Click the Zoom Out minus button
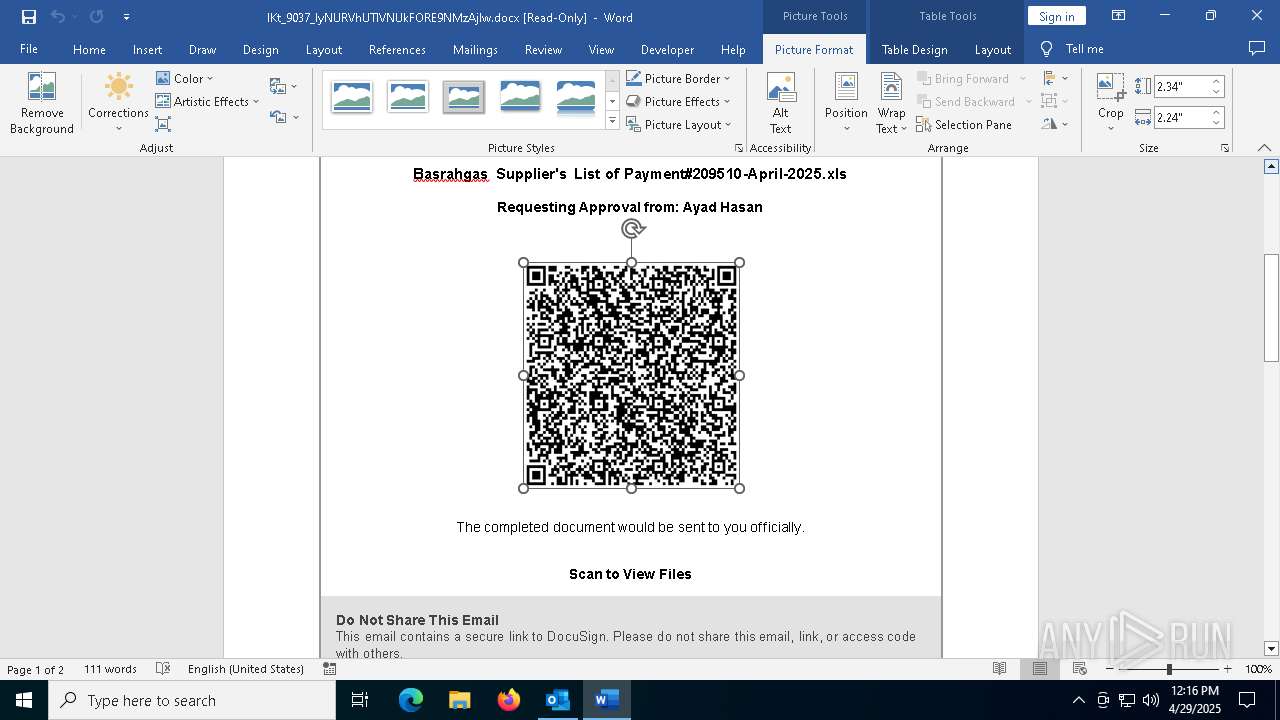The height and width of the screenshot is (720, 1280). point(1110,669)
